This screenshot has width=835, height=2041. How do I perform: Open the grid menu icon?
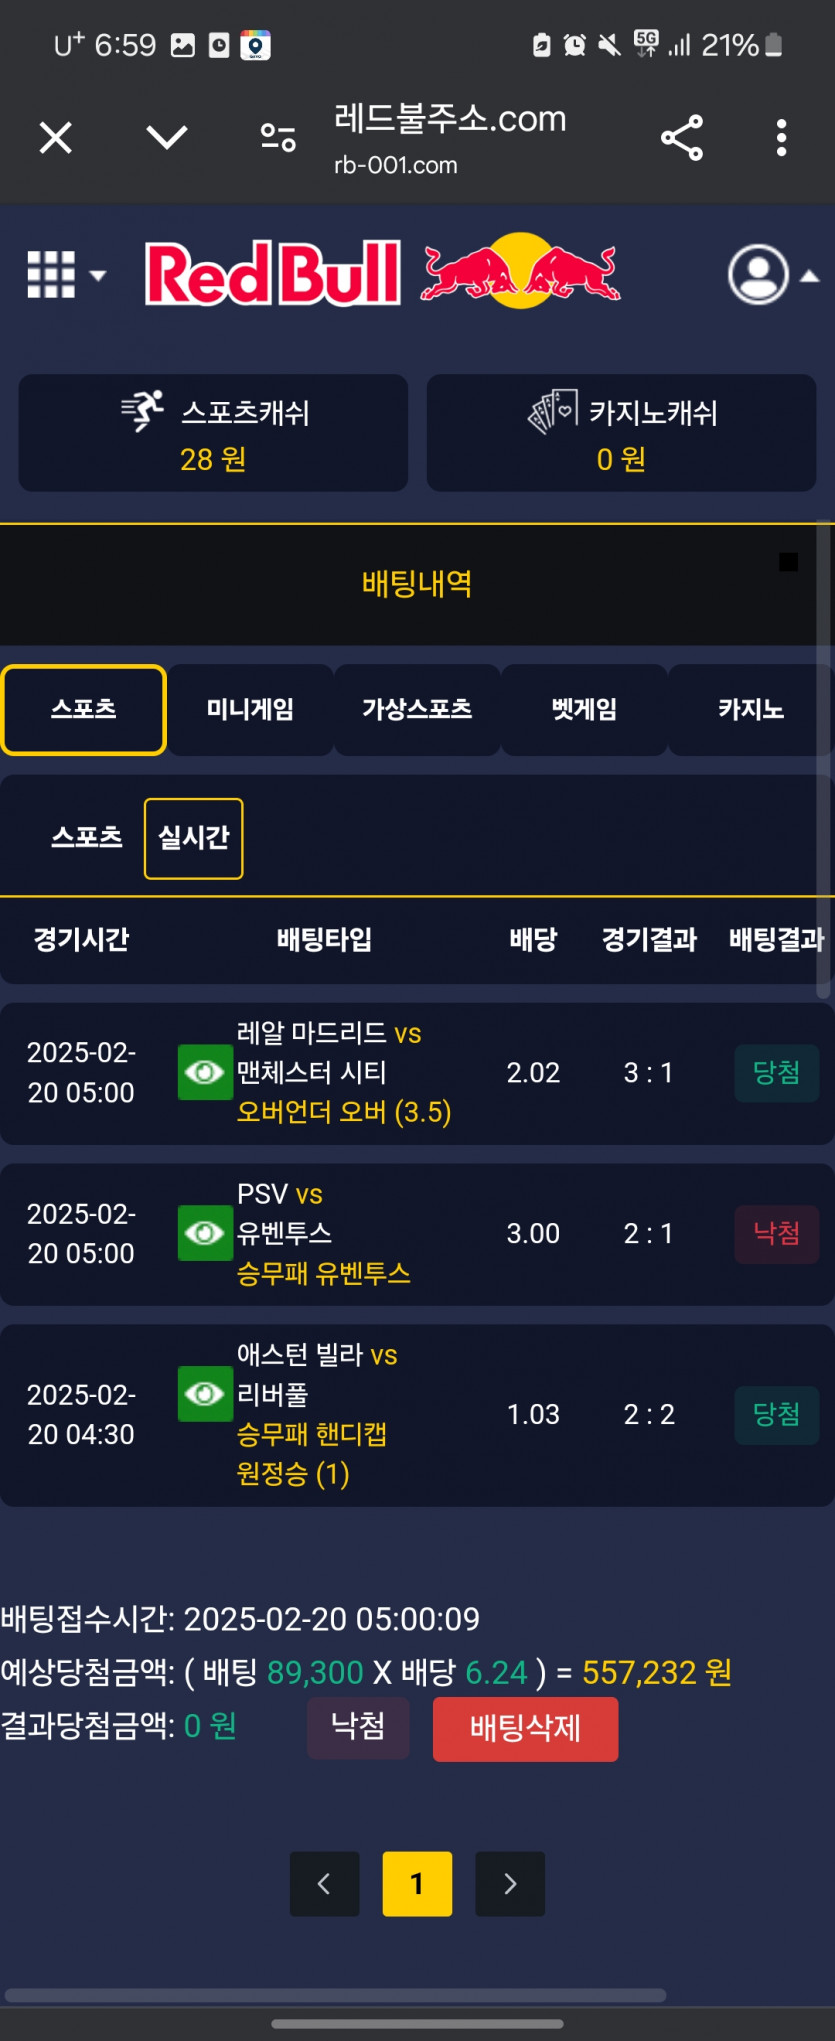[51, 274]
